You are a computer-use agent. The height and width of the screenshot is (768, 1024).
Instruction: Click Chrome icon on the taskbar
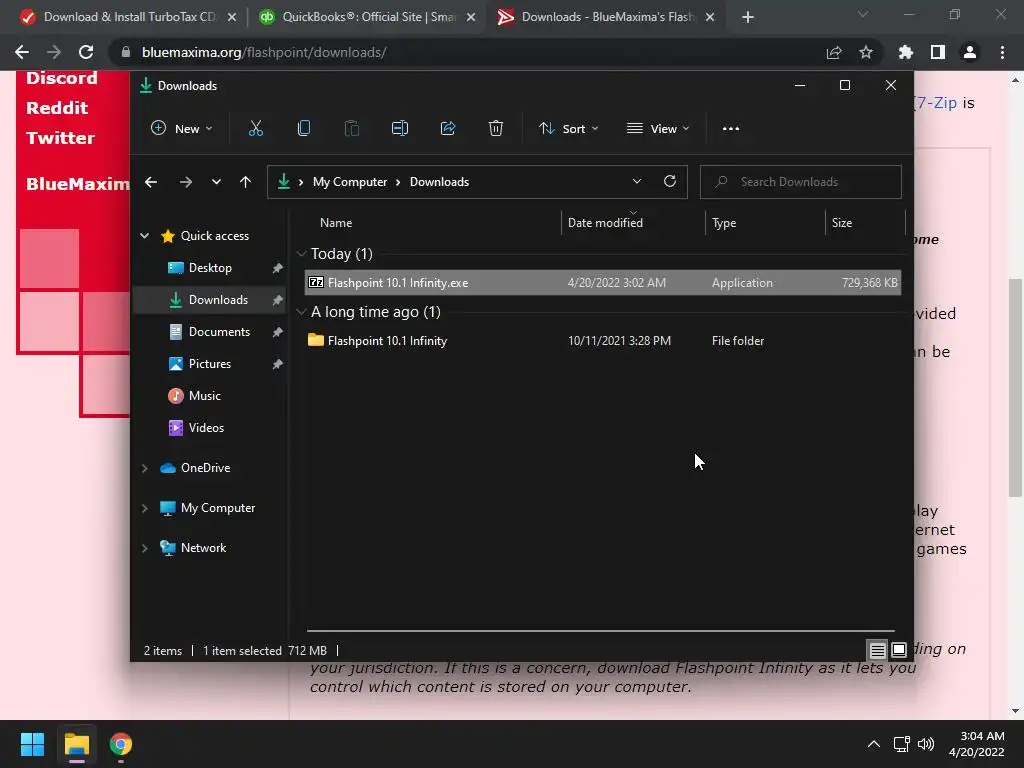(121, 744)
